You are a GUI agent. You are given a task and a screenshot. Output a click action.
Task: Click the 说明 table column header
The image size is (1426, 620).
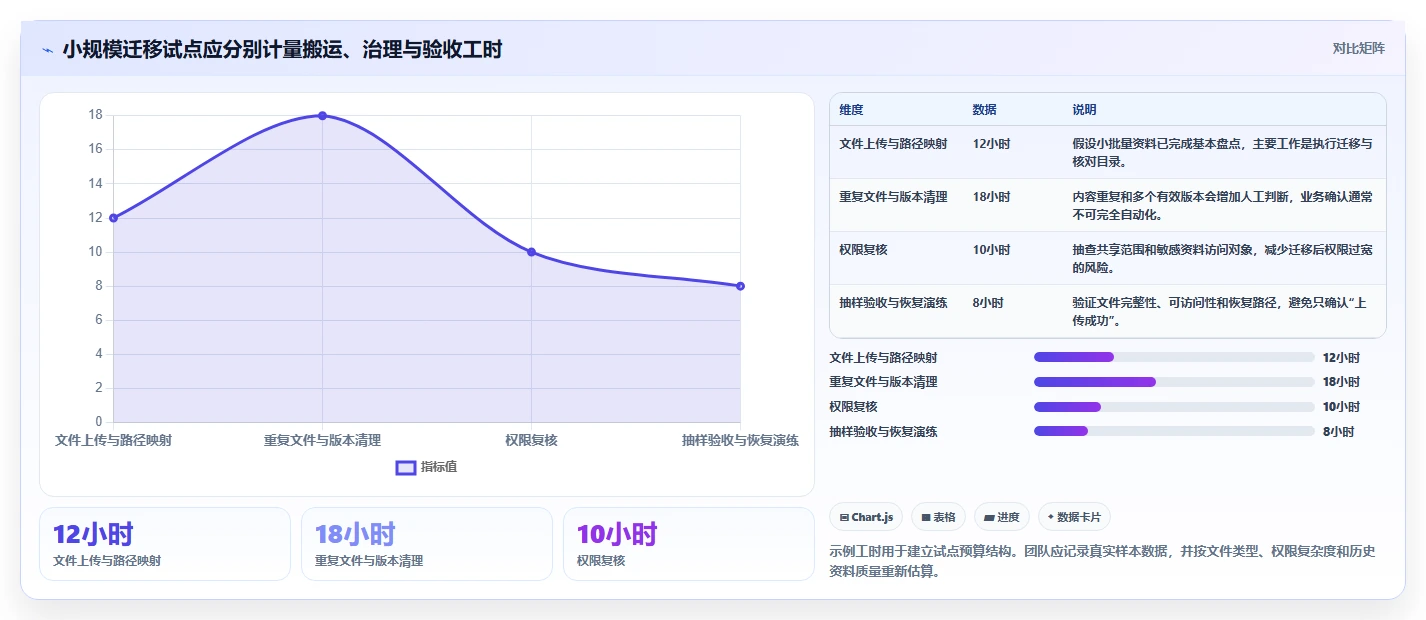(1084, 110)
